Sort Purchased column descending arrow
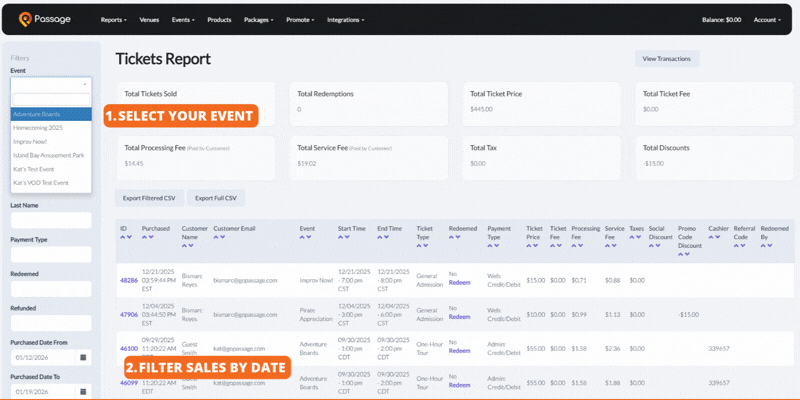 (x=151, y=237)
